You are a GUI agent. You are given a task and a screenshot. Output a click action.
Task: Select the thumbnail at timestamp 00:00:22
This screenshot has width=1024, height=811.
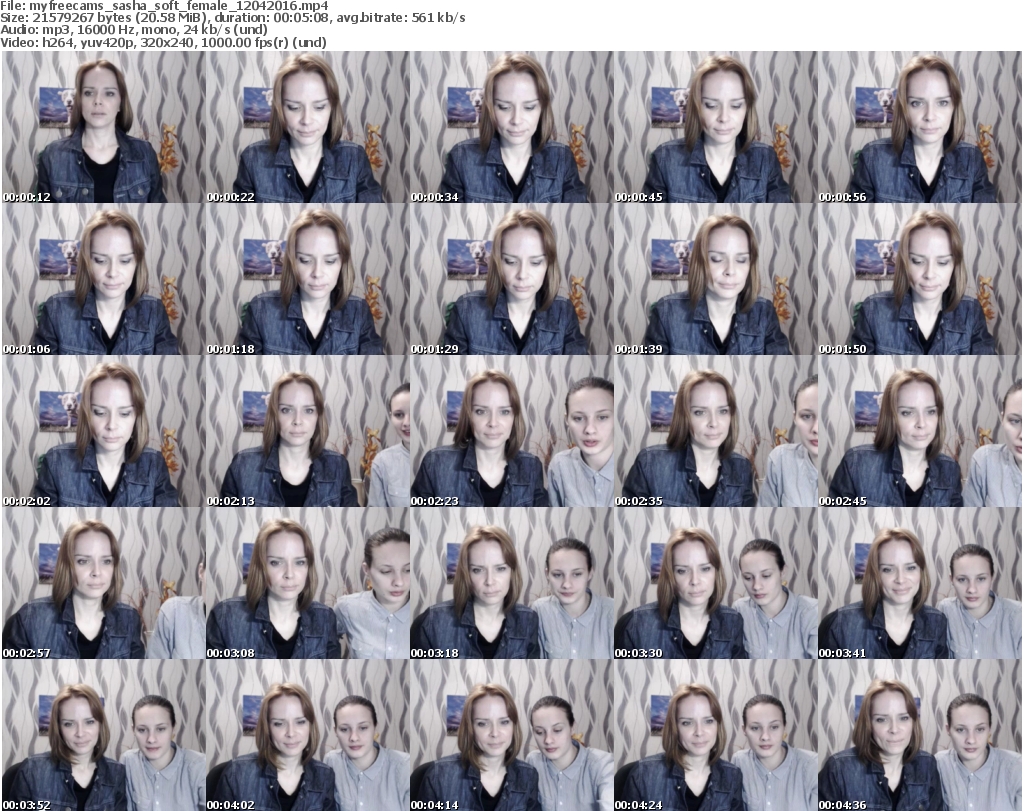[308, 127]
